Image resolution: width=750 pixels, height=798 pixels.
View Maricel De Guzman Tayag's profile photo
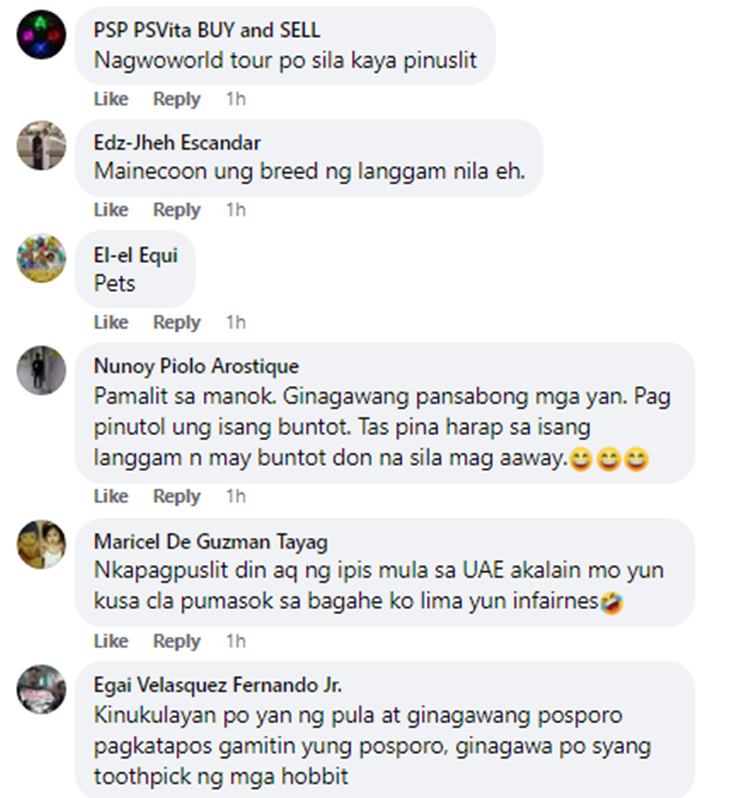tap(41, 544)
